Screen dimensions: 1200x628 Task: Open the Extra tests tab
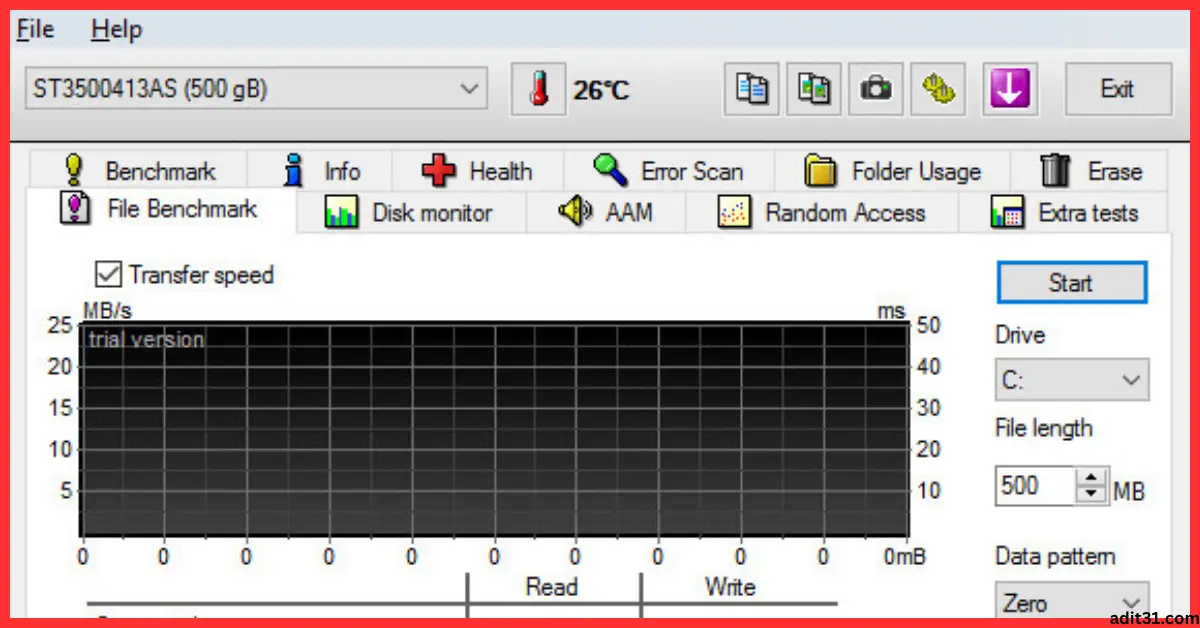(1064, 213)
